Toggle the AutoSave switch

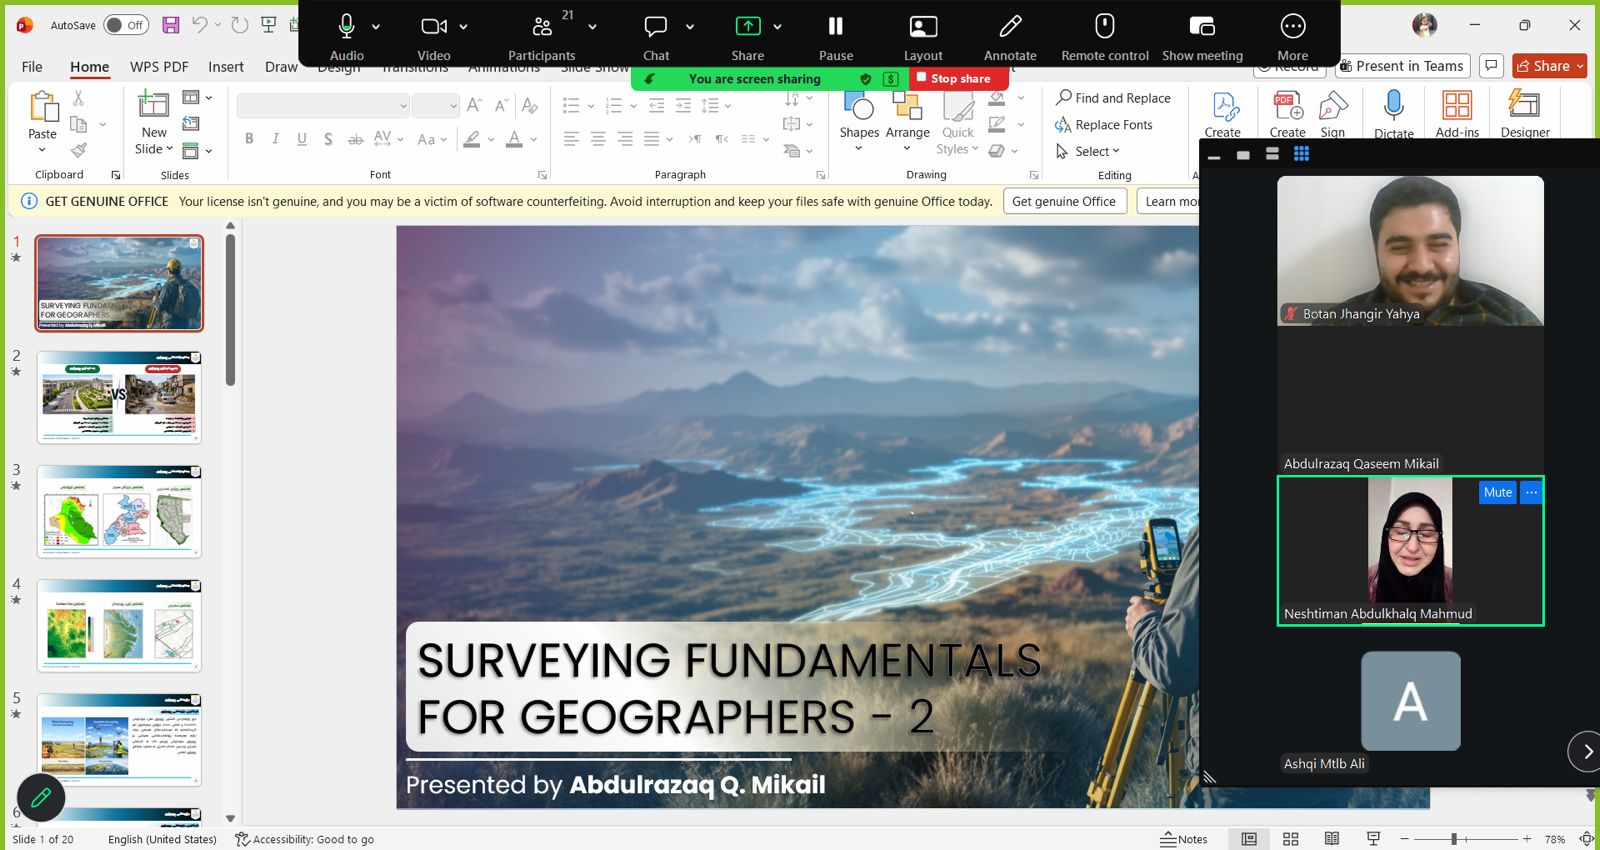click(x=125, y=25)
